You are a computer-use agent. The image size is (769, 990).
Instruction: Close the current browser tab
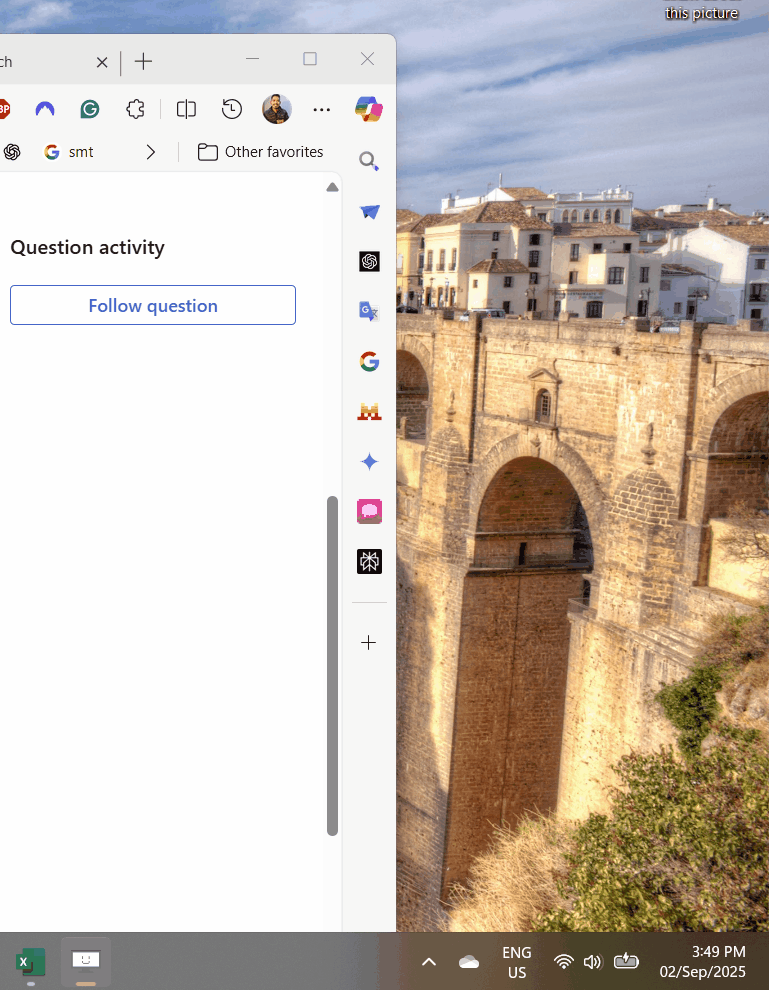coord(102,62)
